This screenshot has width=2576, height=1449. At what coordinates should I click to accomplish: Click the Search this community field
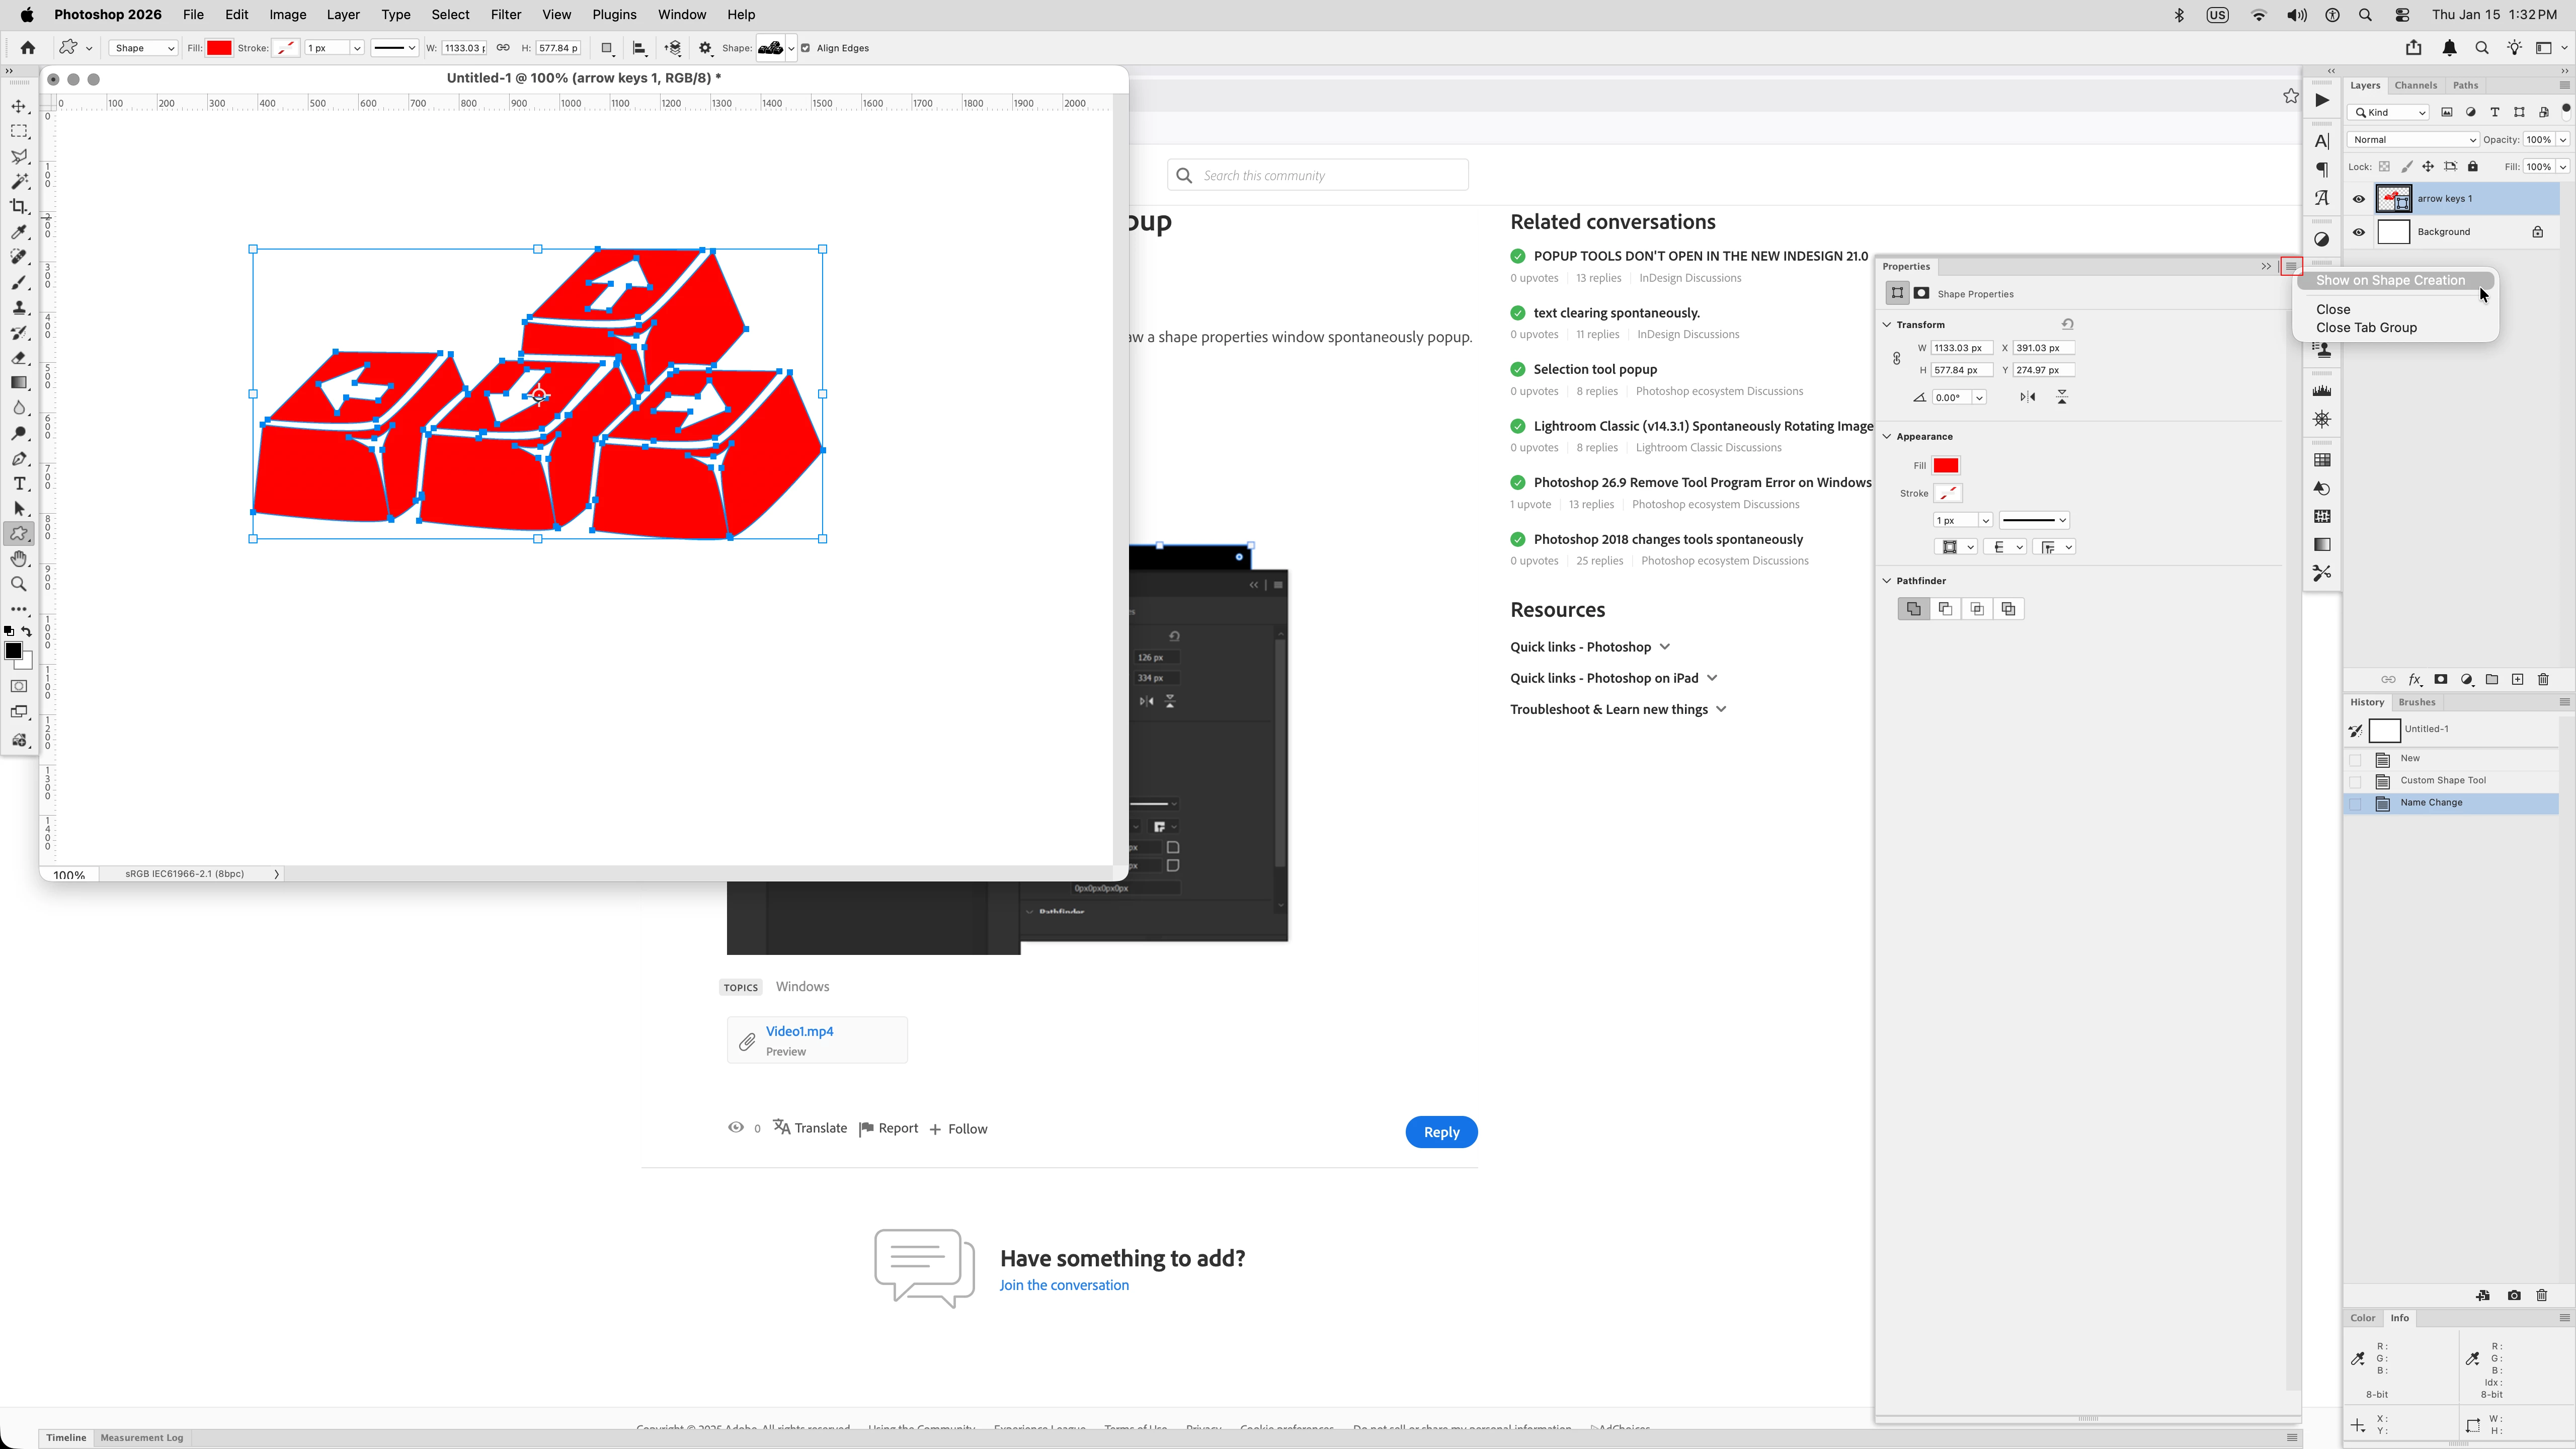coord(1318,176)
